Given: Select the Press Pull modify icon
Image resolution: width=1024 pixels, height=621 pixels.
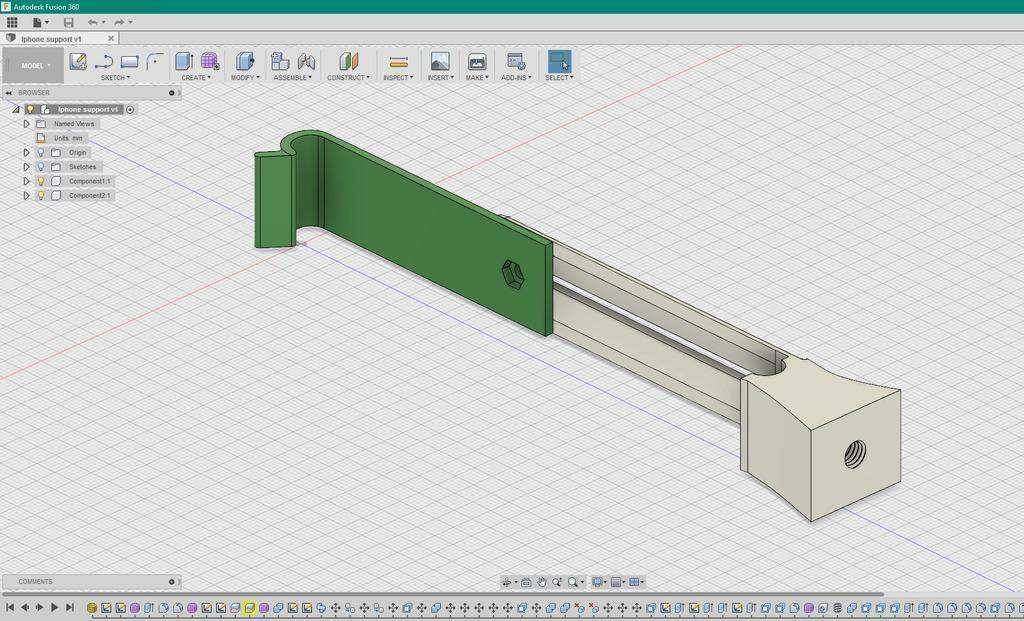Looking at the screenshot, I should point(245,61).
